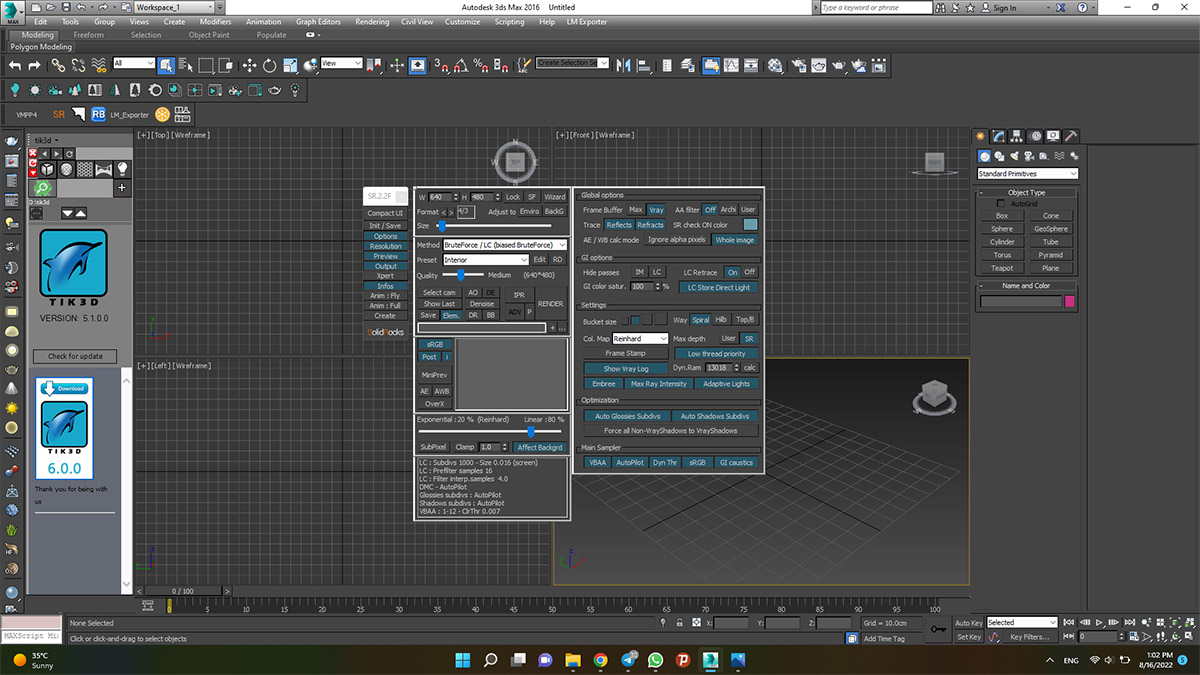This screenshot has height=675, width=1200.
Task: Choose the Select and Move tool
Action: [x=250, y=65]
